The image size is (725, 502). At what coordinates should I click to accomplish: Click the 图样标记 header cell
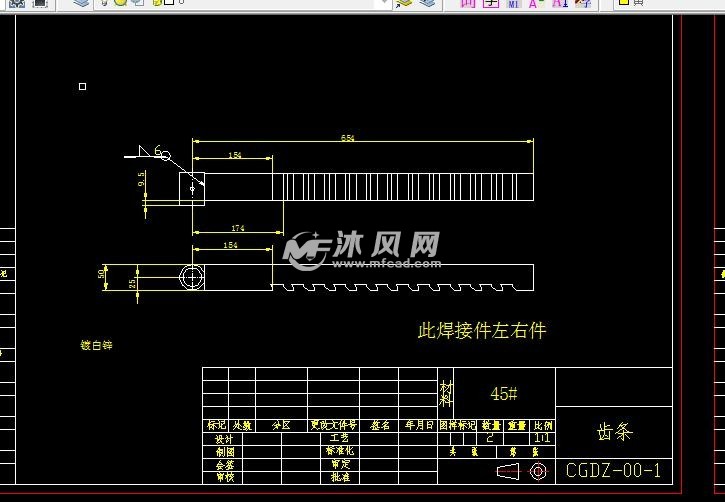click(x=457, y=425)
